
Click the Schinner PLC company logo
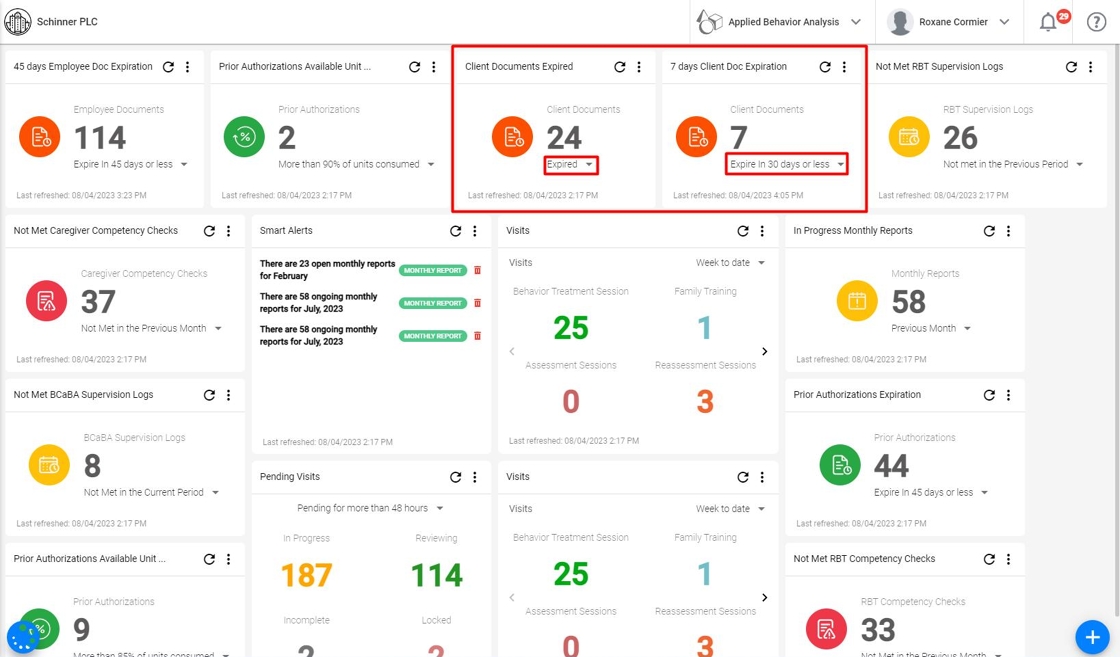tap(18, 21)
